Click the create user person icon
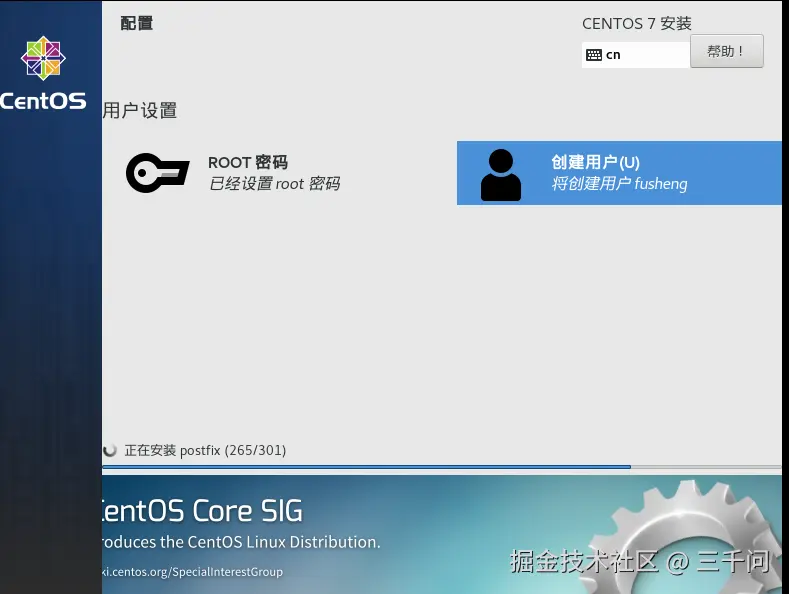Viewport: 789px width, 594px height. [x=501, y=175]
